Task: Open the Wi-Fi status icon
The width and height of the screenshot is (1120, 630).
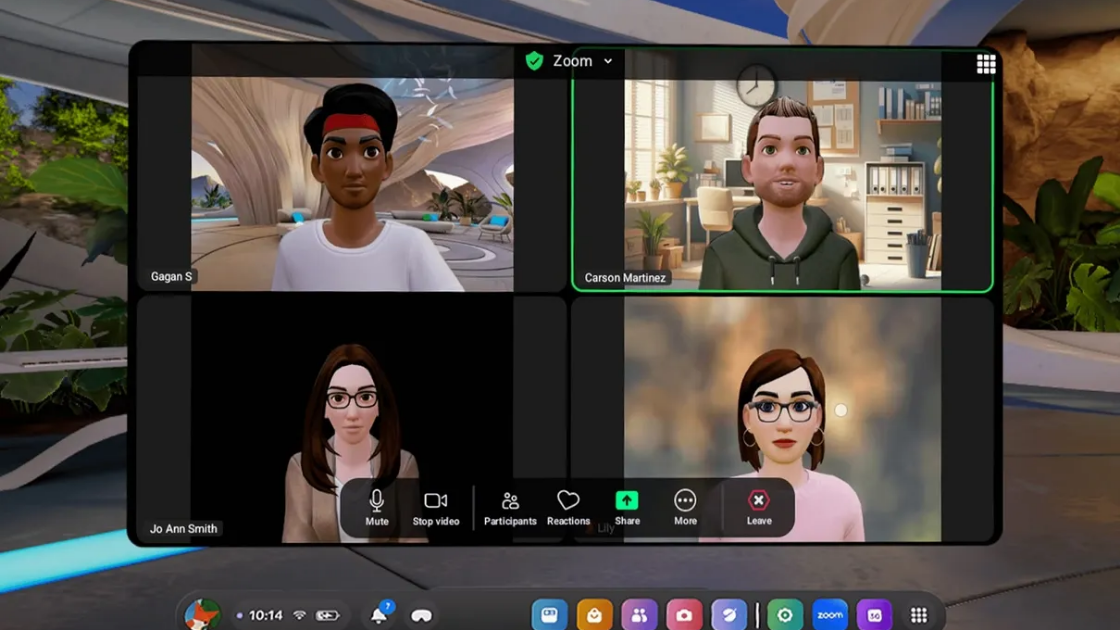Action: [300, 615]
